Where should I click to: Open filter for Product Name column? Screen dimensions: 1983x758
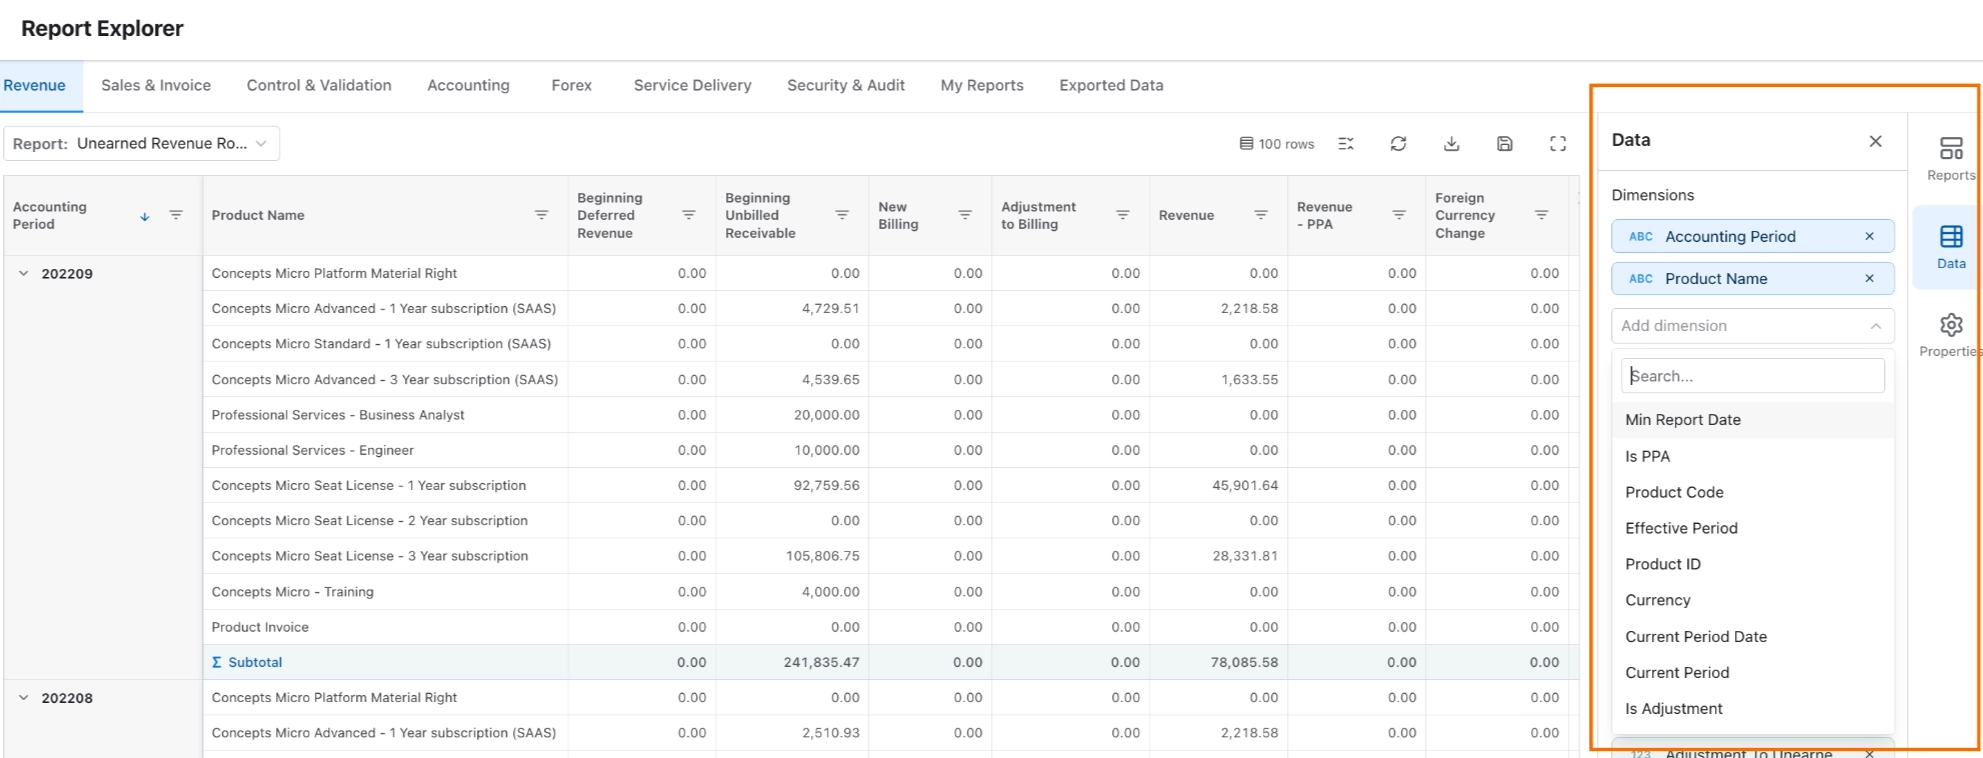click(x=541, y=215)
